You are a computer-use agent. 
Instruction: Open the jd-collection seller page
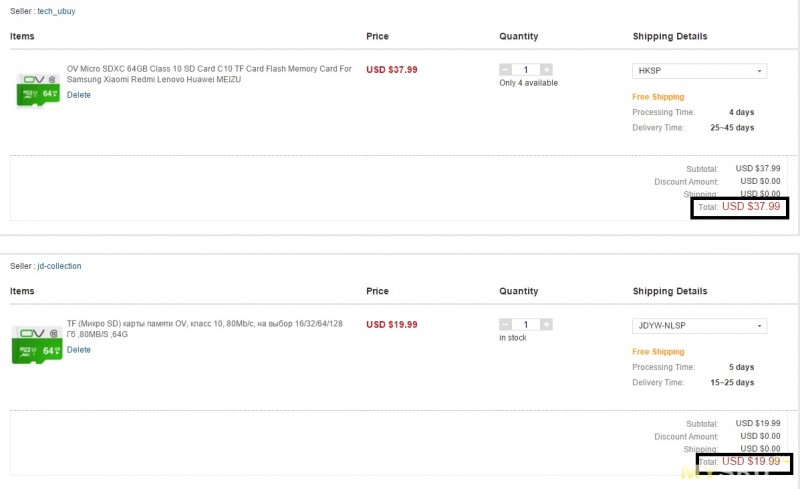pyautogui.click(x=59, y=266)
